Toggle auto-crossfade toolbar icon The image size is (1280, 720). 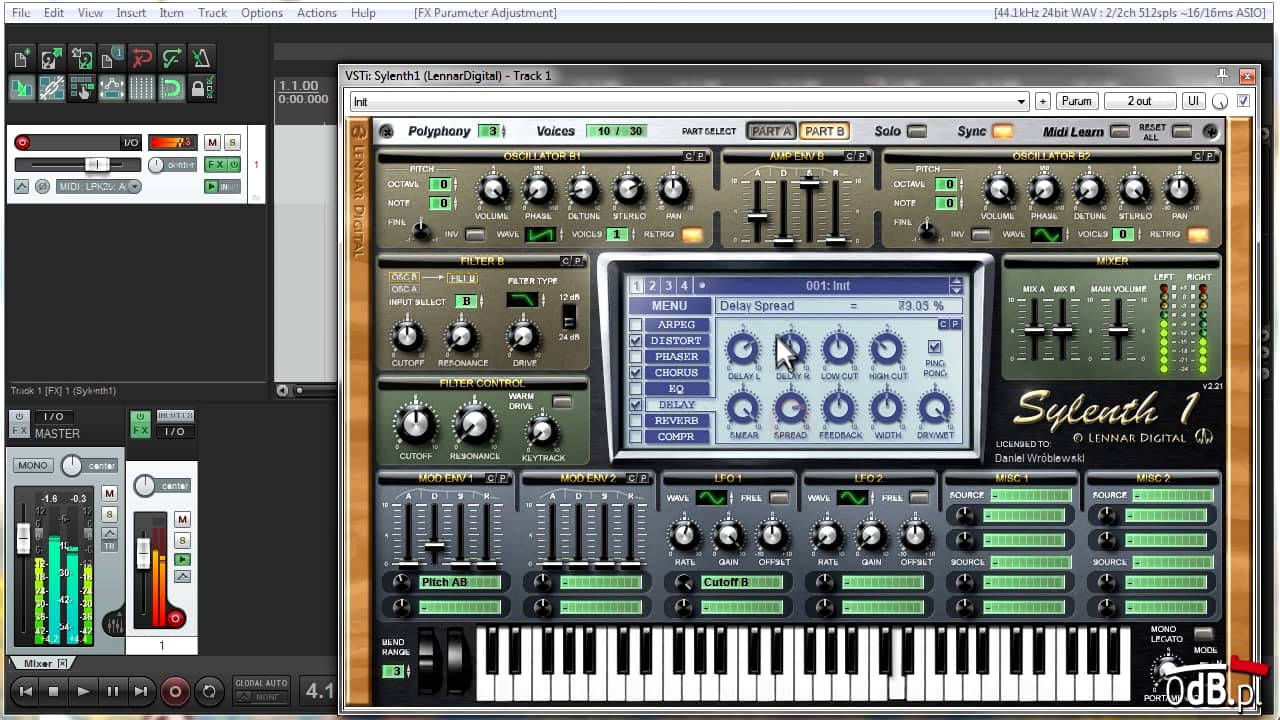click(21, 88)
